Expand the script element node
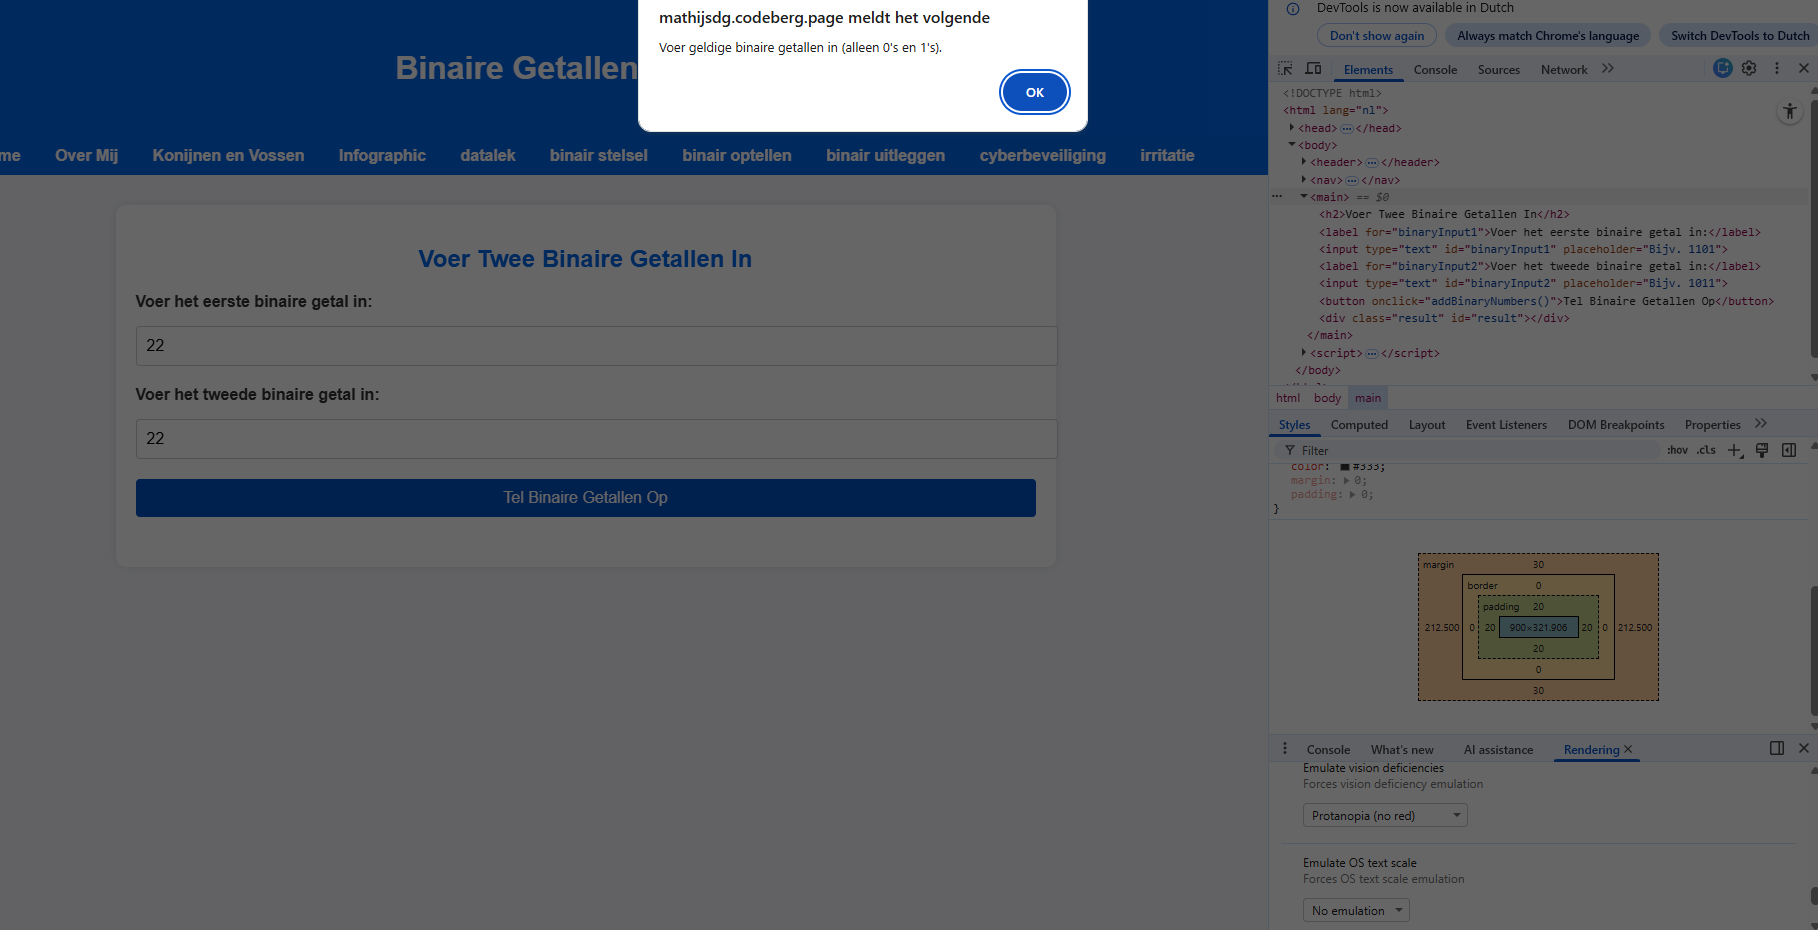This screenshot has height=930, width=1818. pos(1304,353)
